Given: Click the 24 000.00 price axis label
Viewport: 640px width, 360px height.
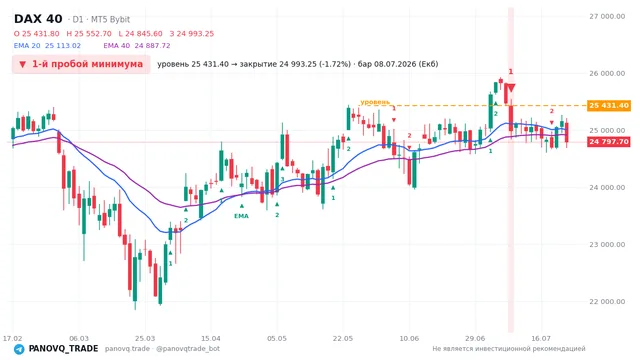Looking at the screenshot, I should click(607, 187).
